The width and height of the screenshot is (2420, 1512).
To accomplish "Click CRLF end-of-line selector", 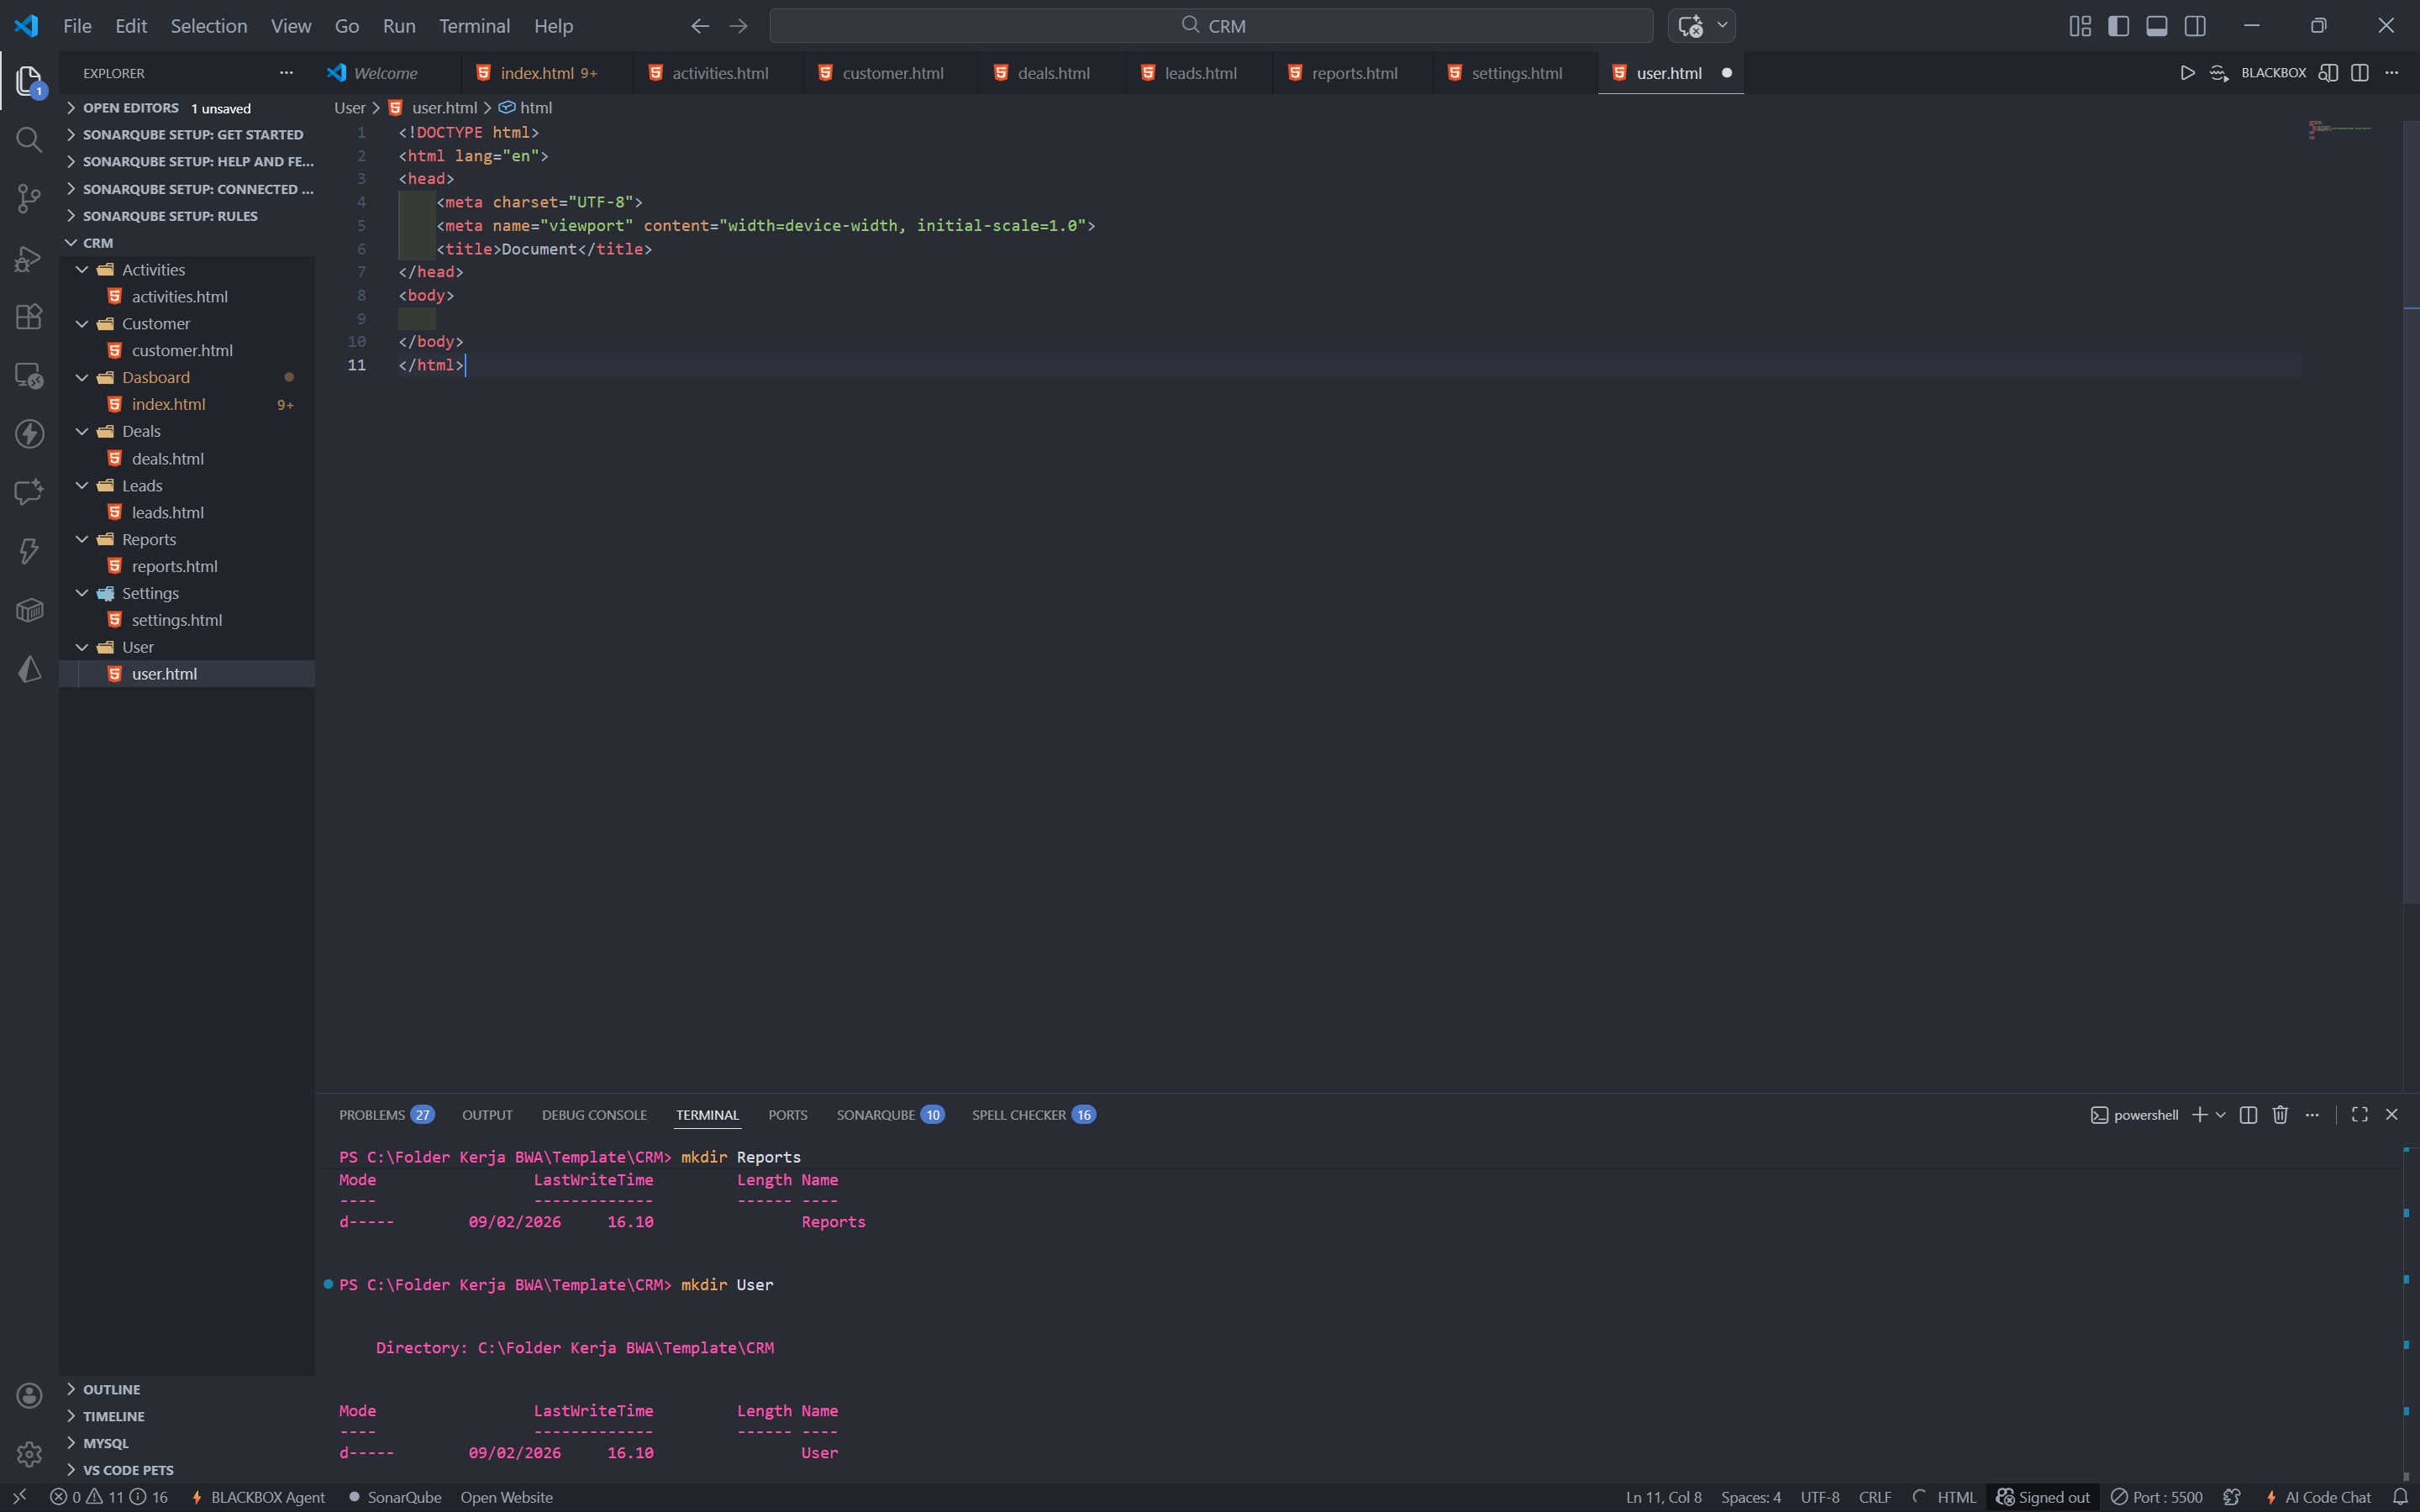I will (1874, 1497).
